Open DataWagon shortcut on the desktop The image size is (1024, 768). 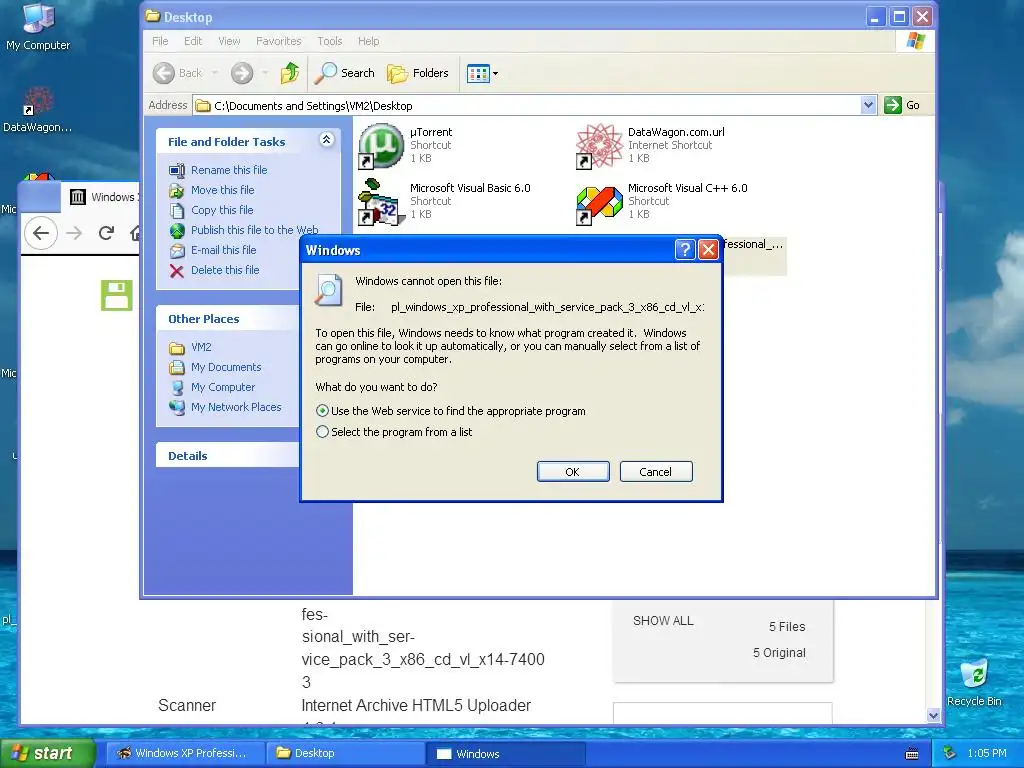tap(37, 110)
